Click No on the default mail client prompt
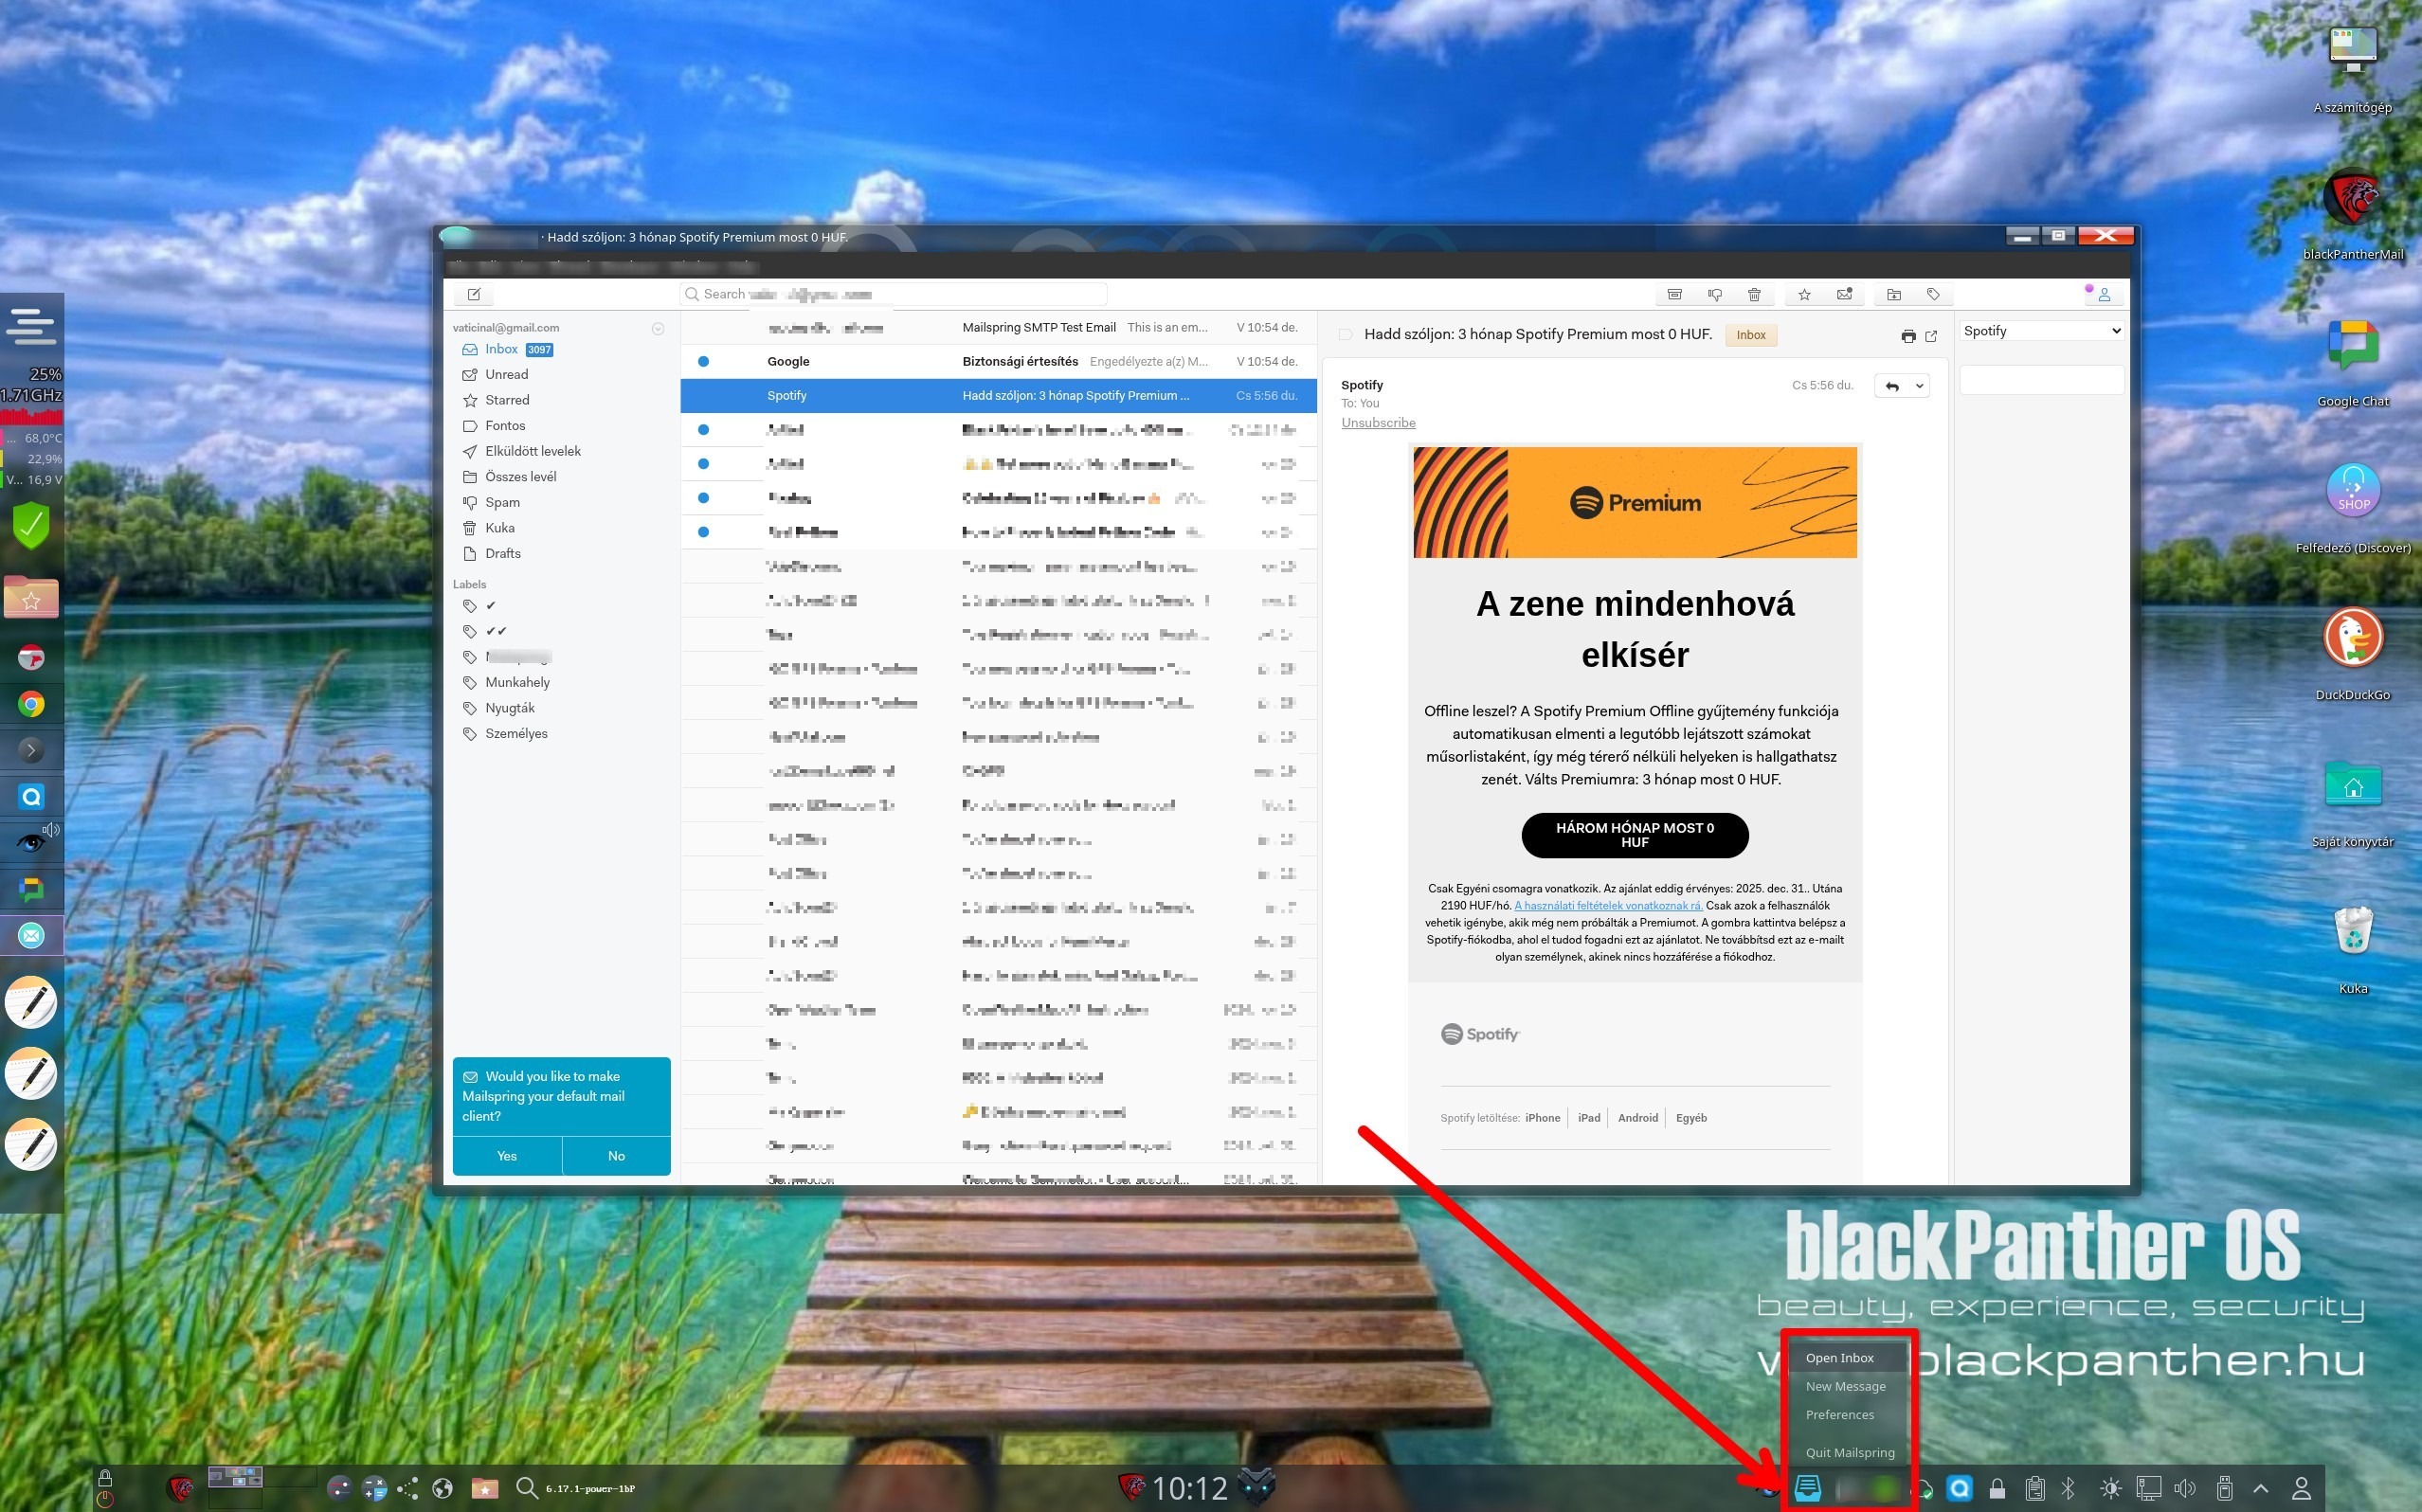2422x1512 pixels. [x=616, y=1155]
